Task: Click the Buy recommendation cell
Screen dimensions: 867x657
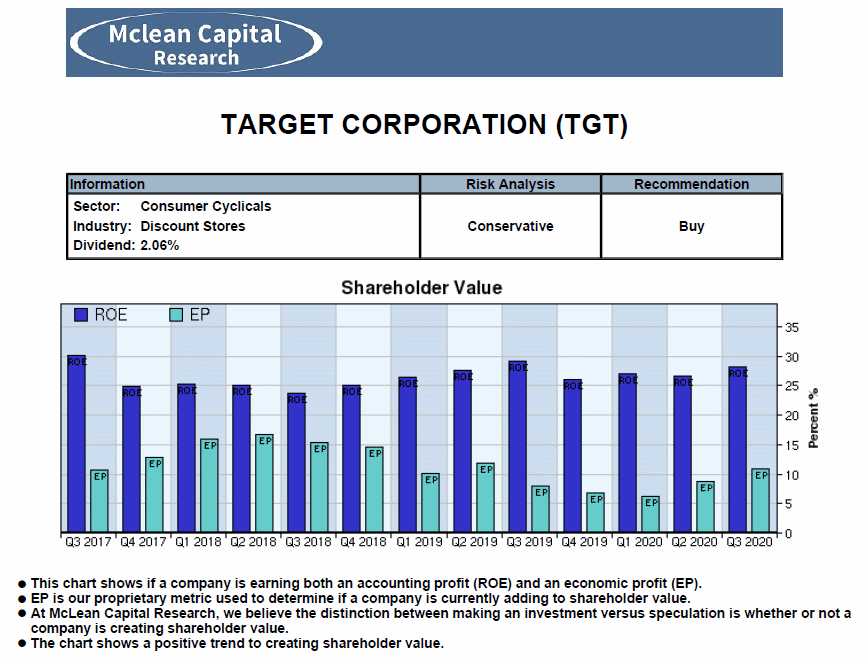Action: click(692, 226)
